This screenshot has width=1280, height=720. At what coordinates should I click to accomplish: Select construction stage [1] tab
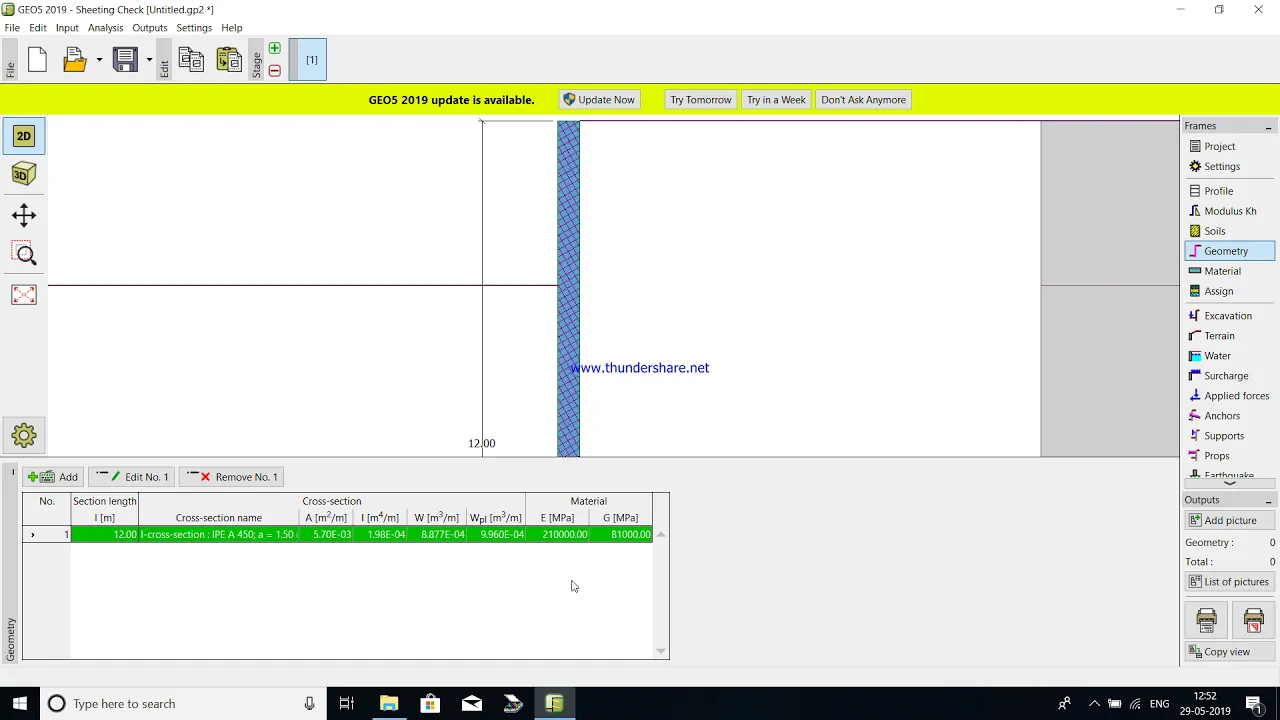[x=308, y=60]
